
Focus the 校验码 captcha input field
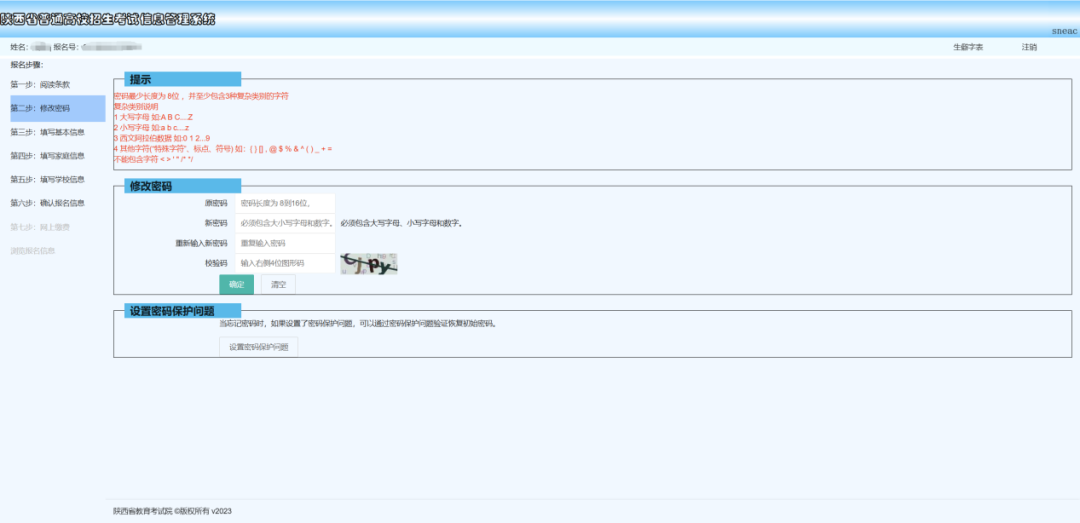pos(284,263)
